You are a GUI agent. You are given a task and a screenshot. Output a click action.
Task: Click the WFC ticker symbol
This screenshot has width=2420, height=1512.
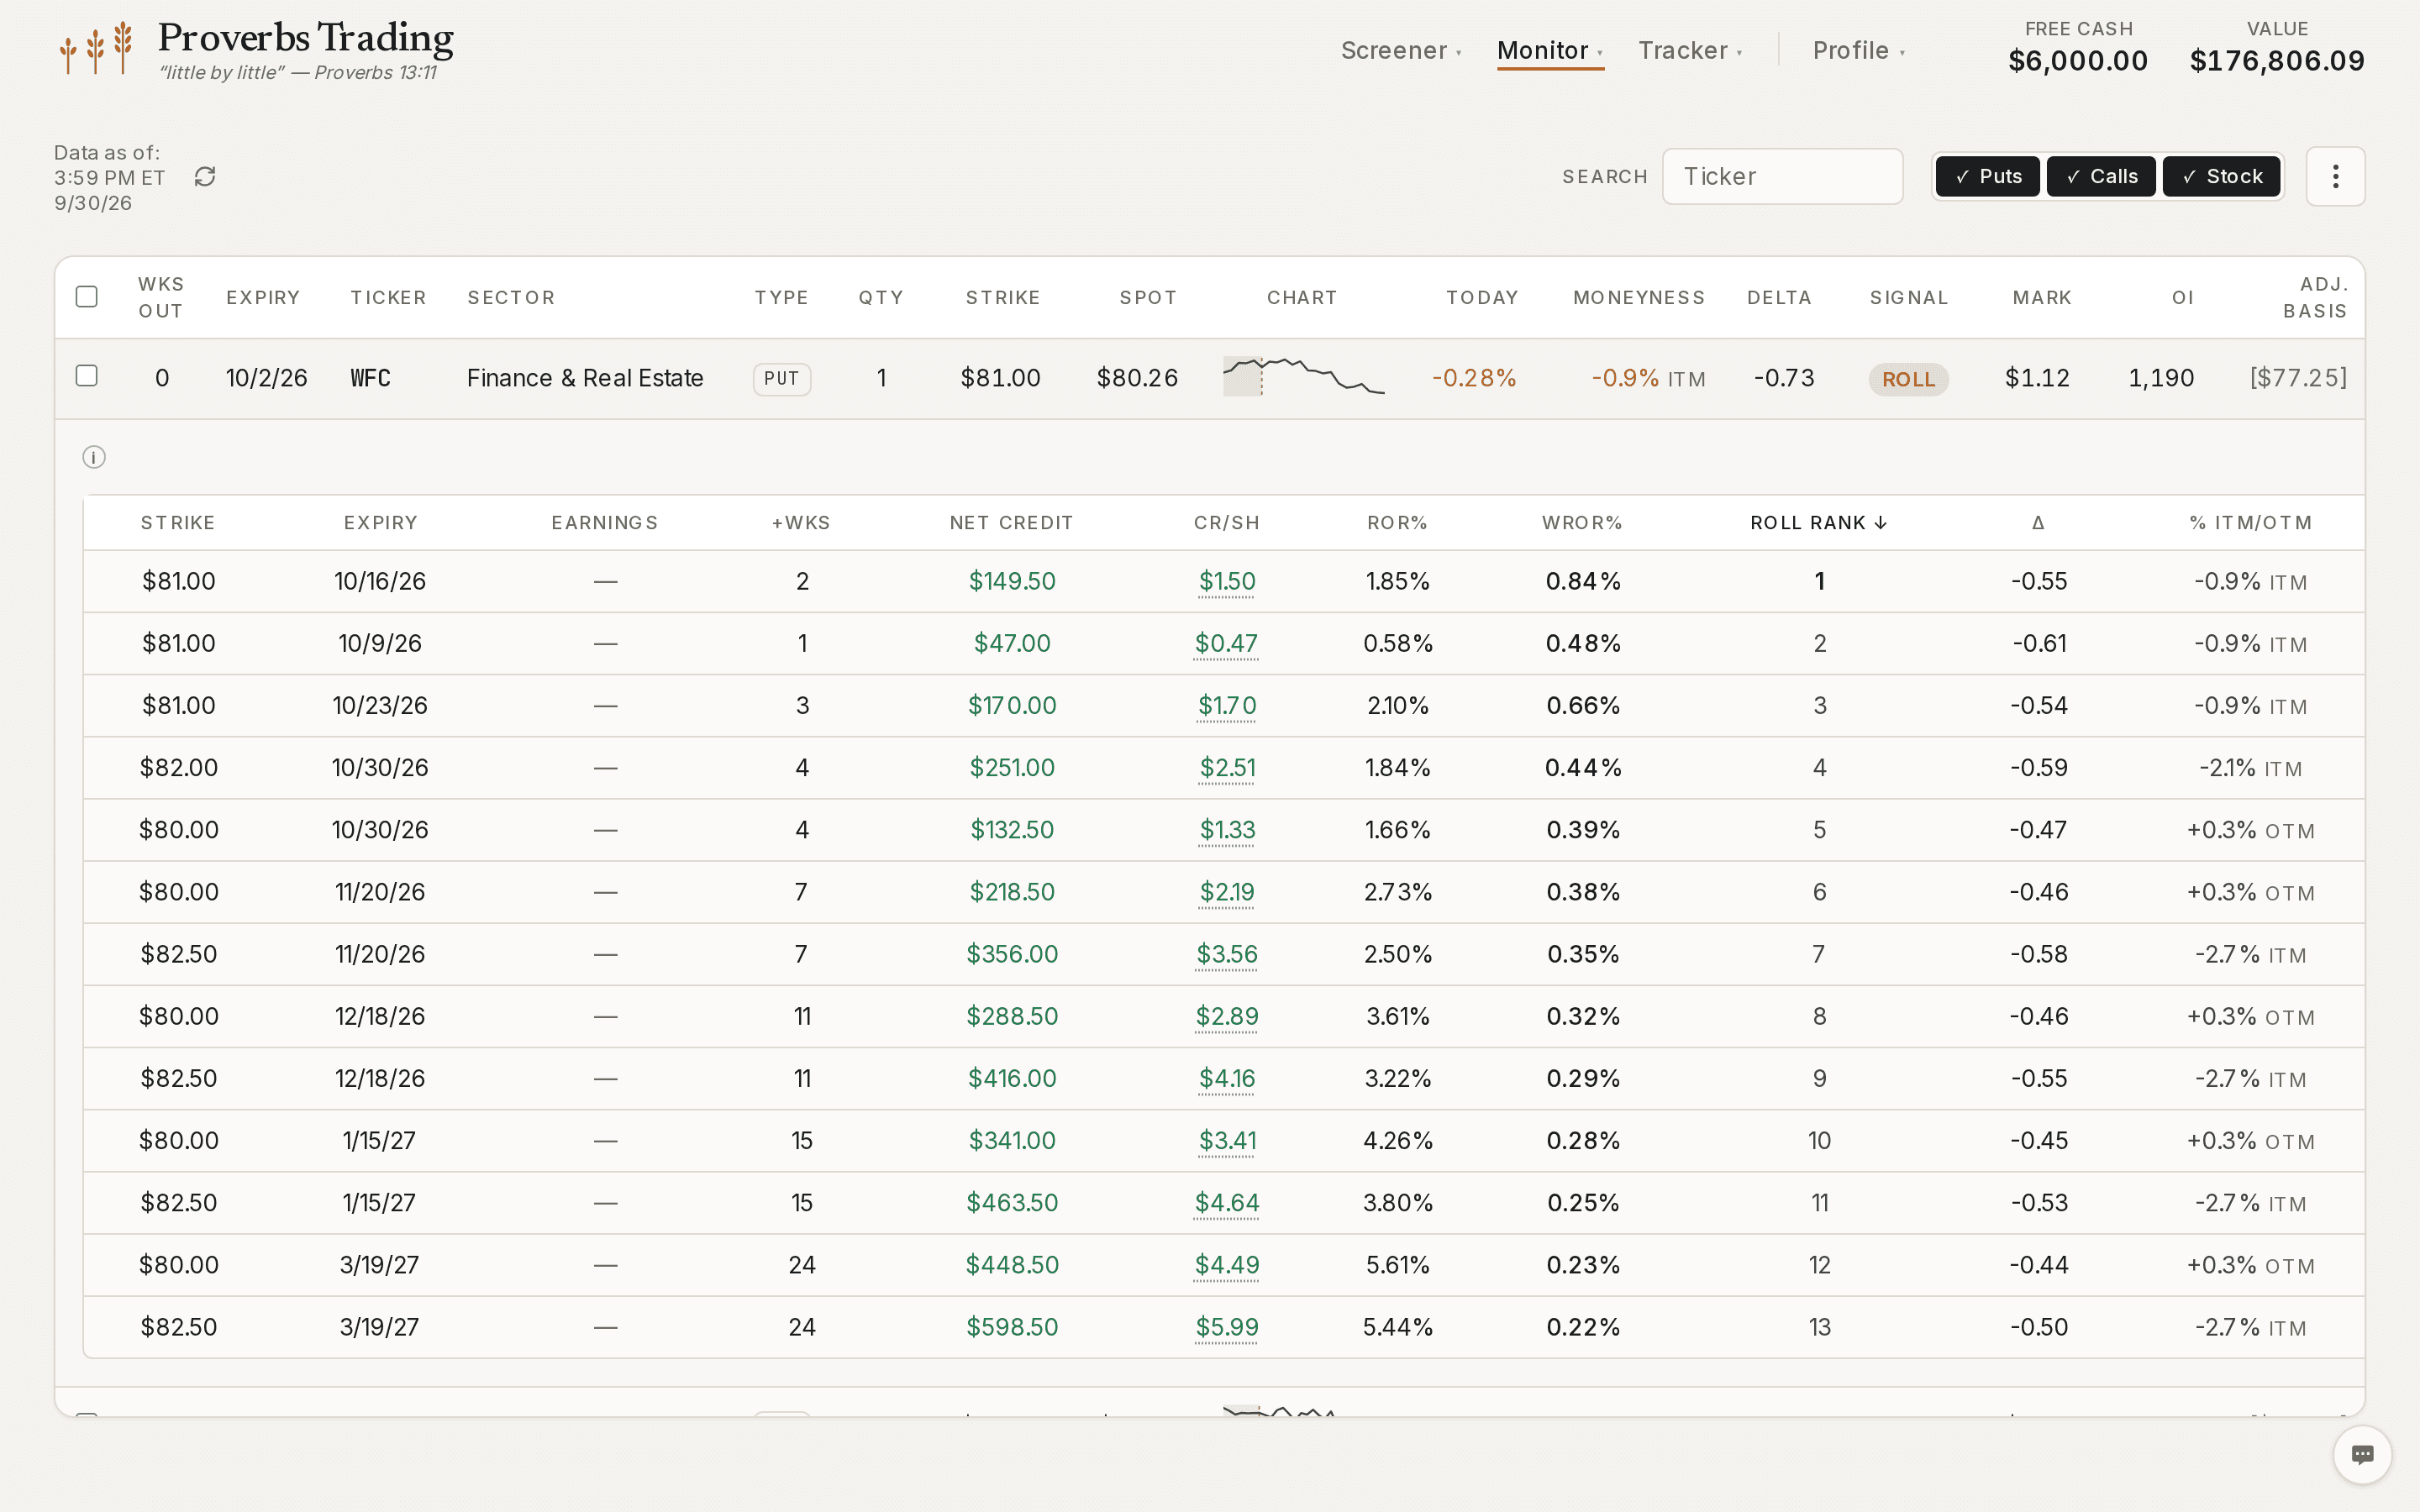pos(370,378)
